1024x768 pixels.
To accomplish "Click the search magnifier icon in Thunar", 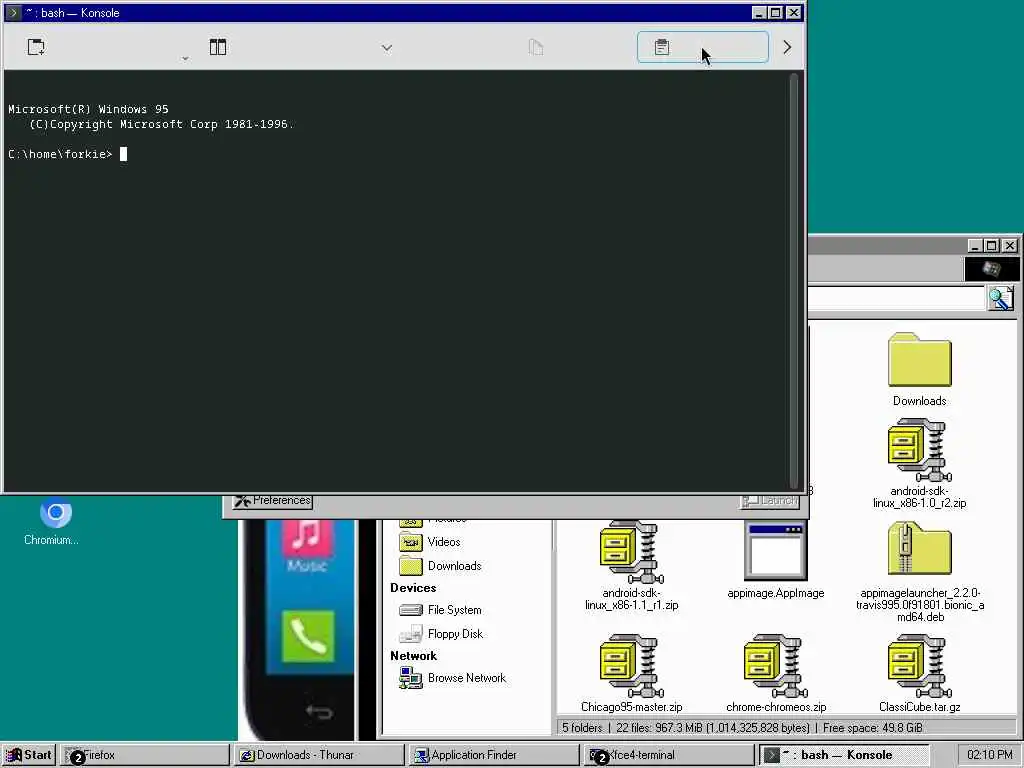I will click(x=1000, y=298).
